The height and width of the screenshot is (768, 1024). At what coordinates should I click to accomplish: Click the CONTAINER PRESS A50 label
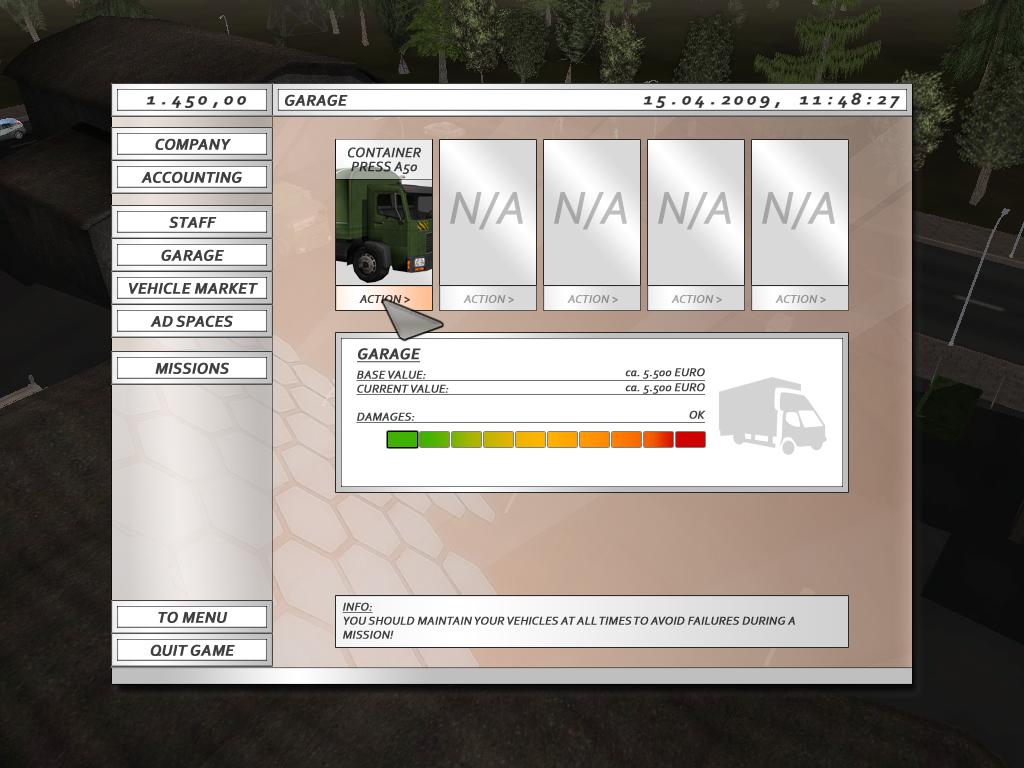(x=384, y=159)
